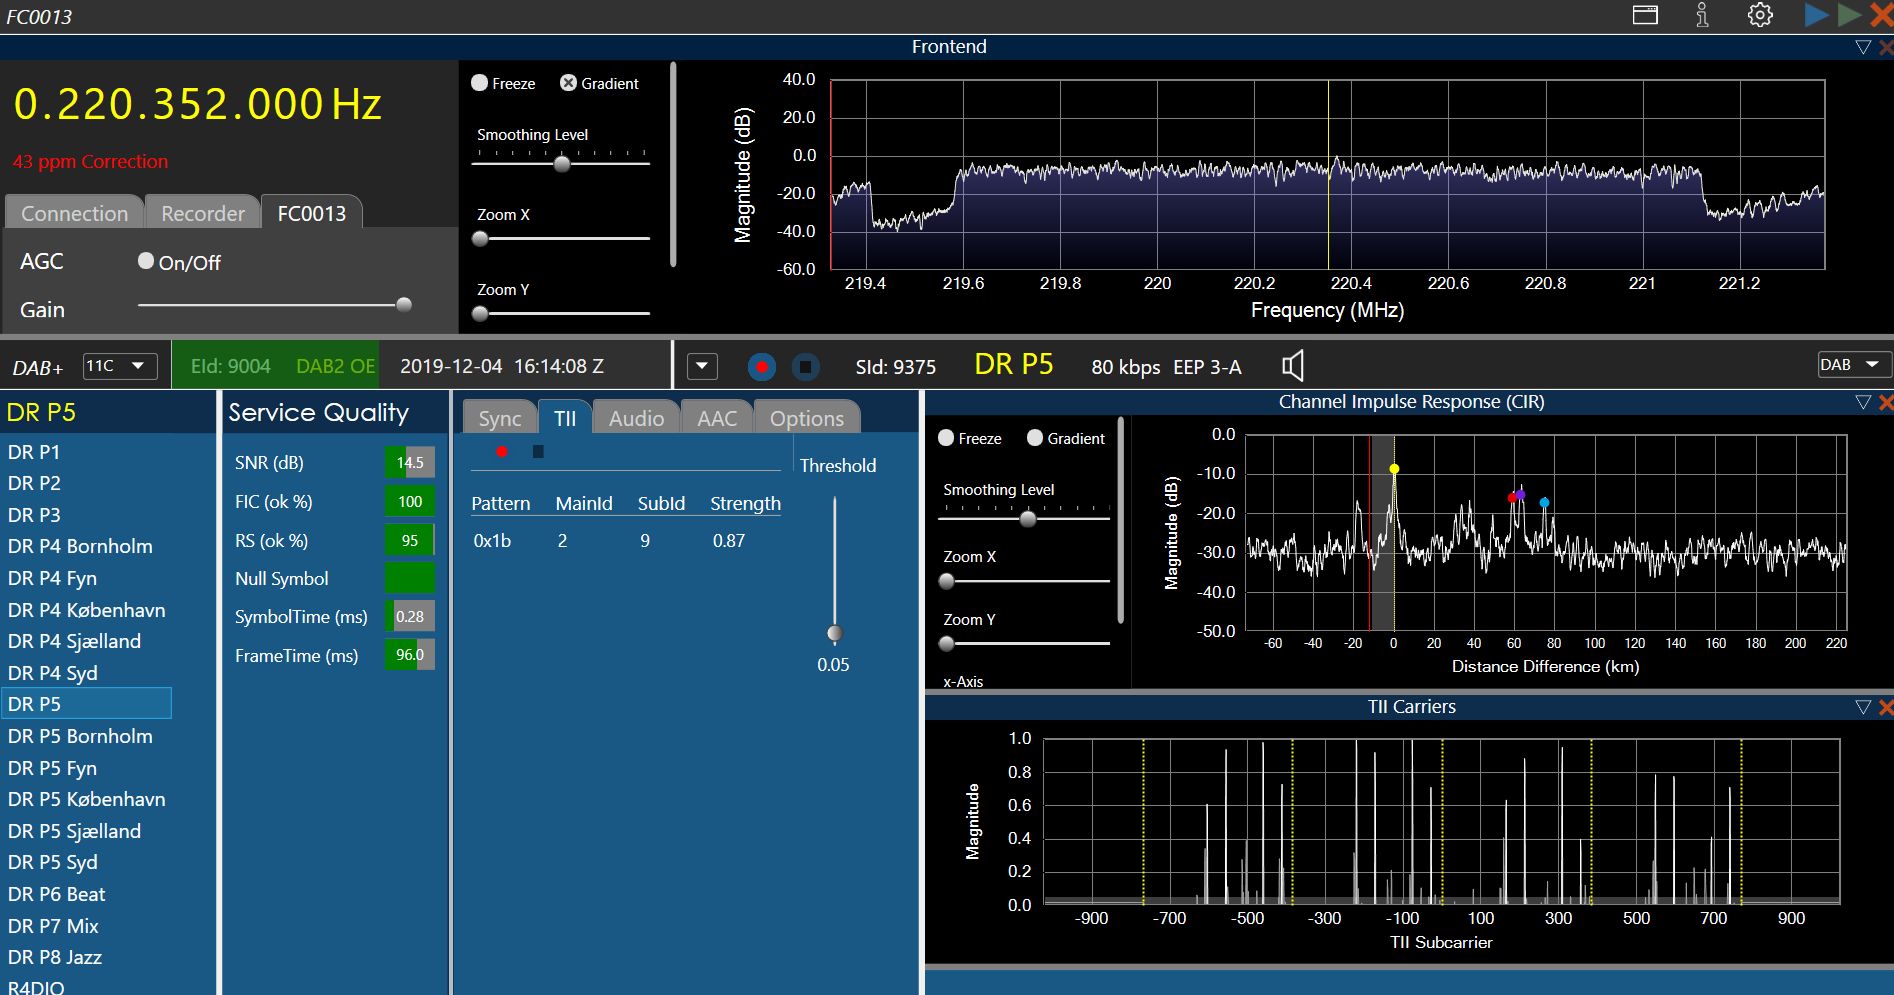1894x995 pixels.
Task: Click the 0.220.352.000 Hz frequency display
Action: point(197,104)
